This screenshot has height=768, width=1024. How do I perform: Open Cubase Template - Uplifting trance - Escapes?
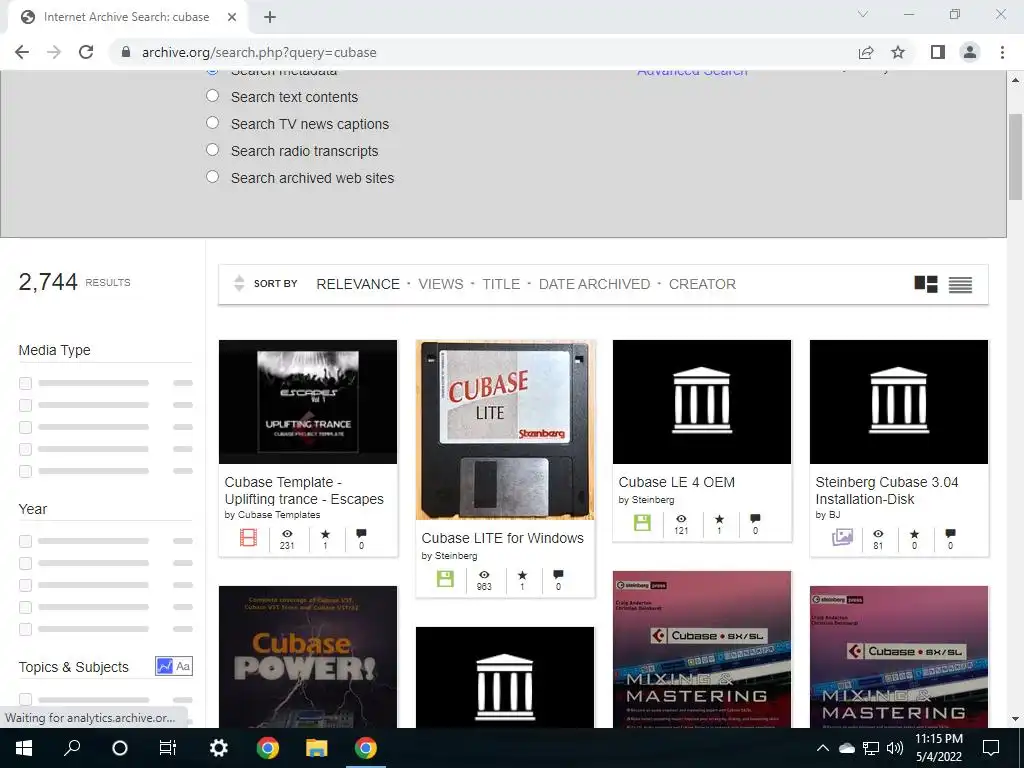click(304, 490)
